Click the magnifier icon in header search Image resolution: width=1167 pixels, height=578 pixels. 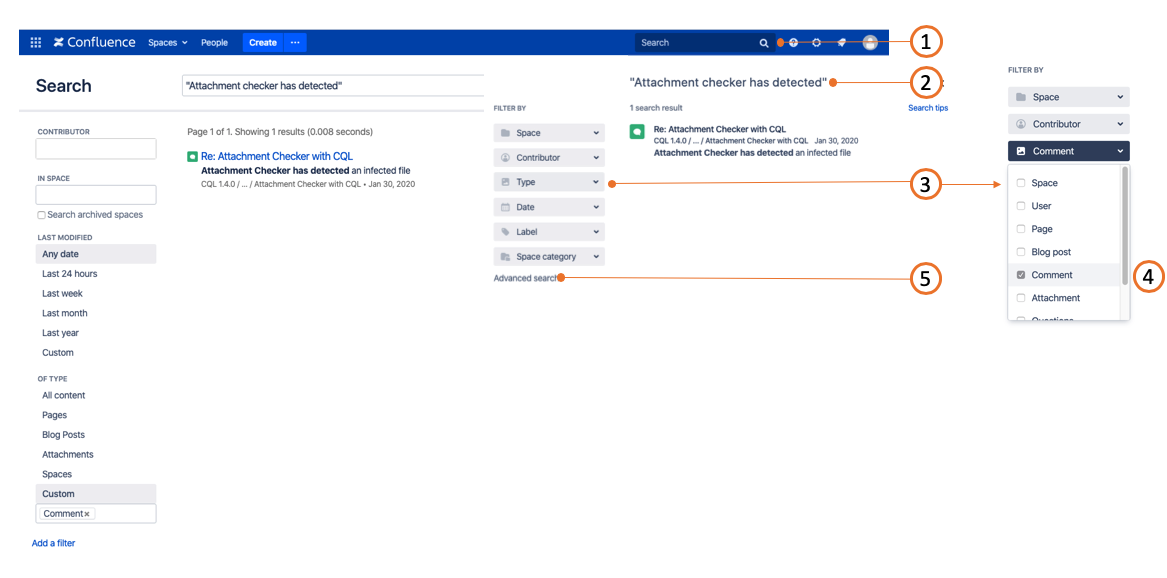click(764, 43)
